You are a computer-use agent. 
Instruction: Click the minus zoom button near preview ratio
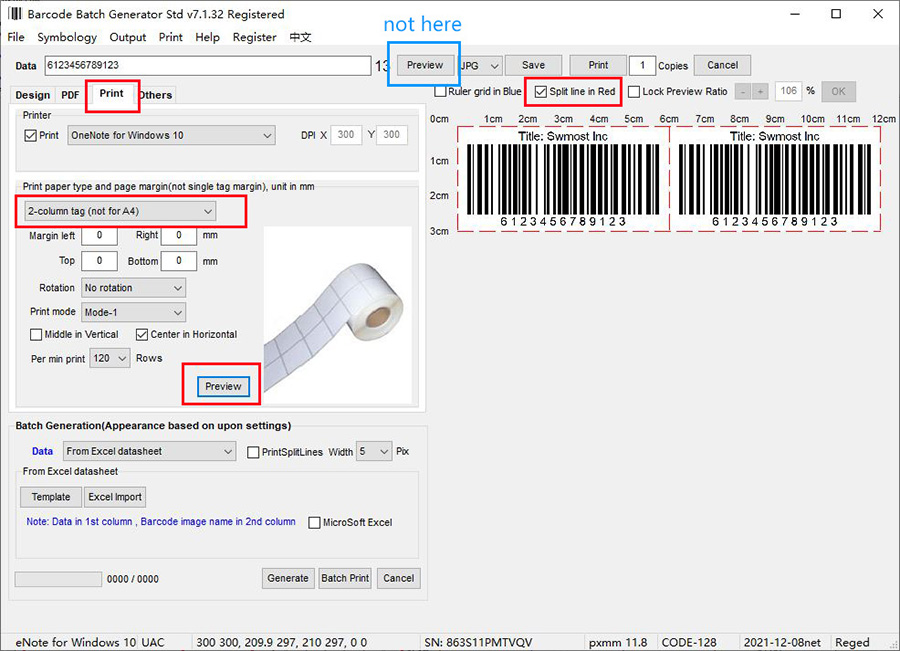pyautogui.click(x=744, y=91)
